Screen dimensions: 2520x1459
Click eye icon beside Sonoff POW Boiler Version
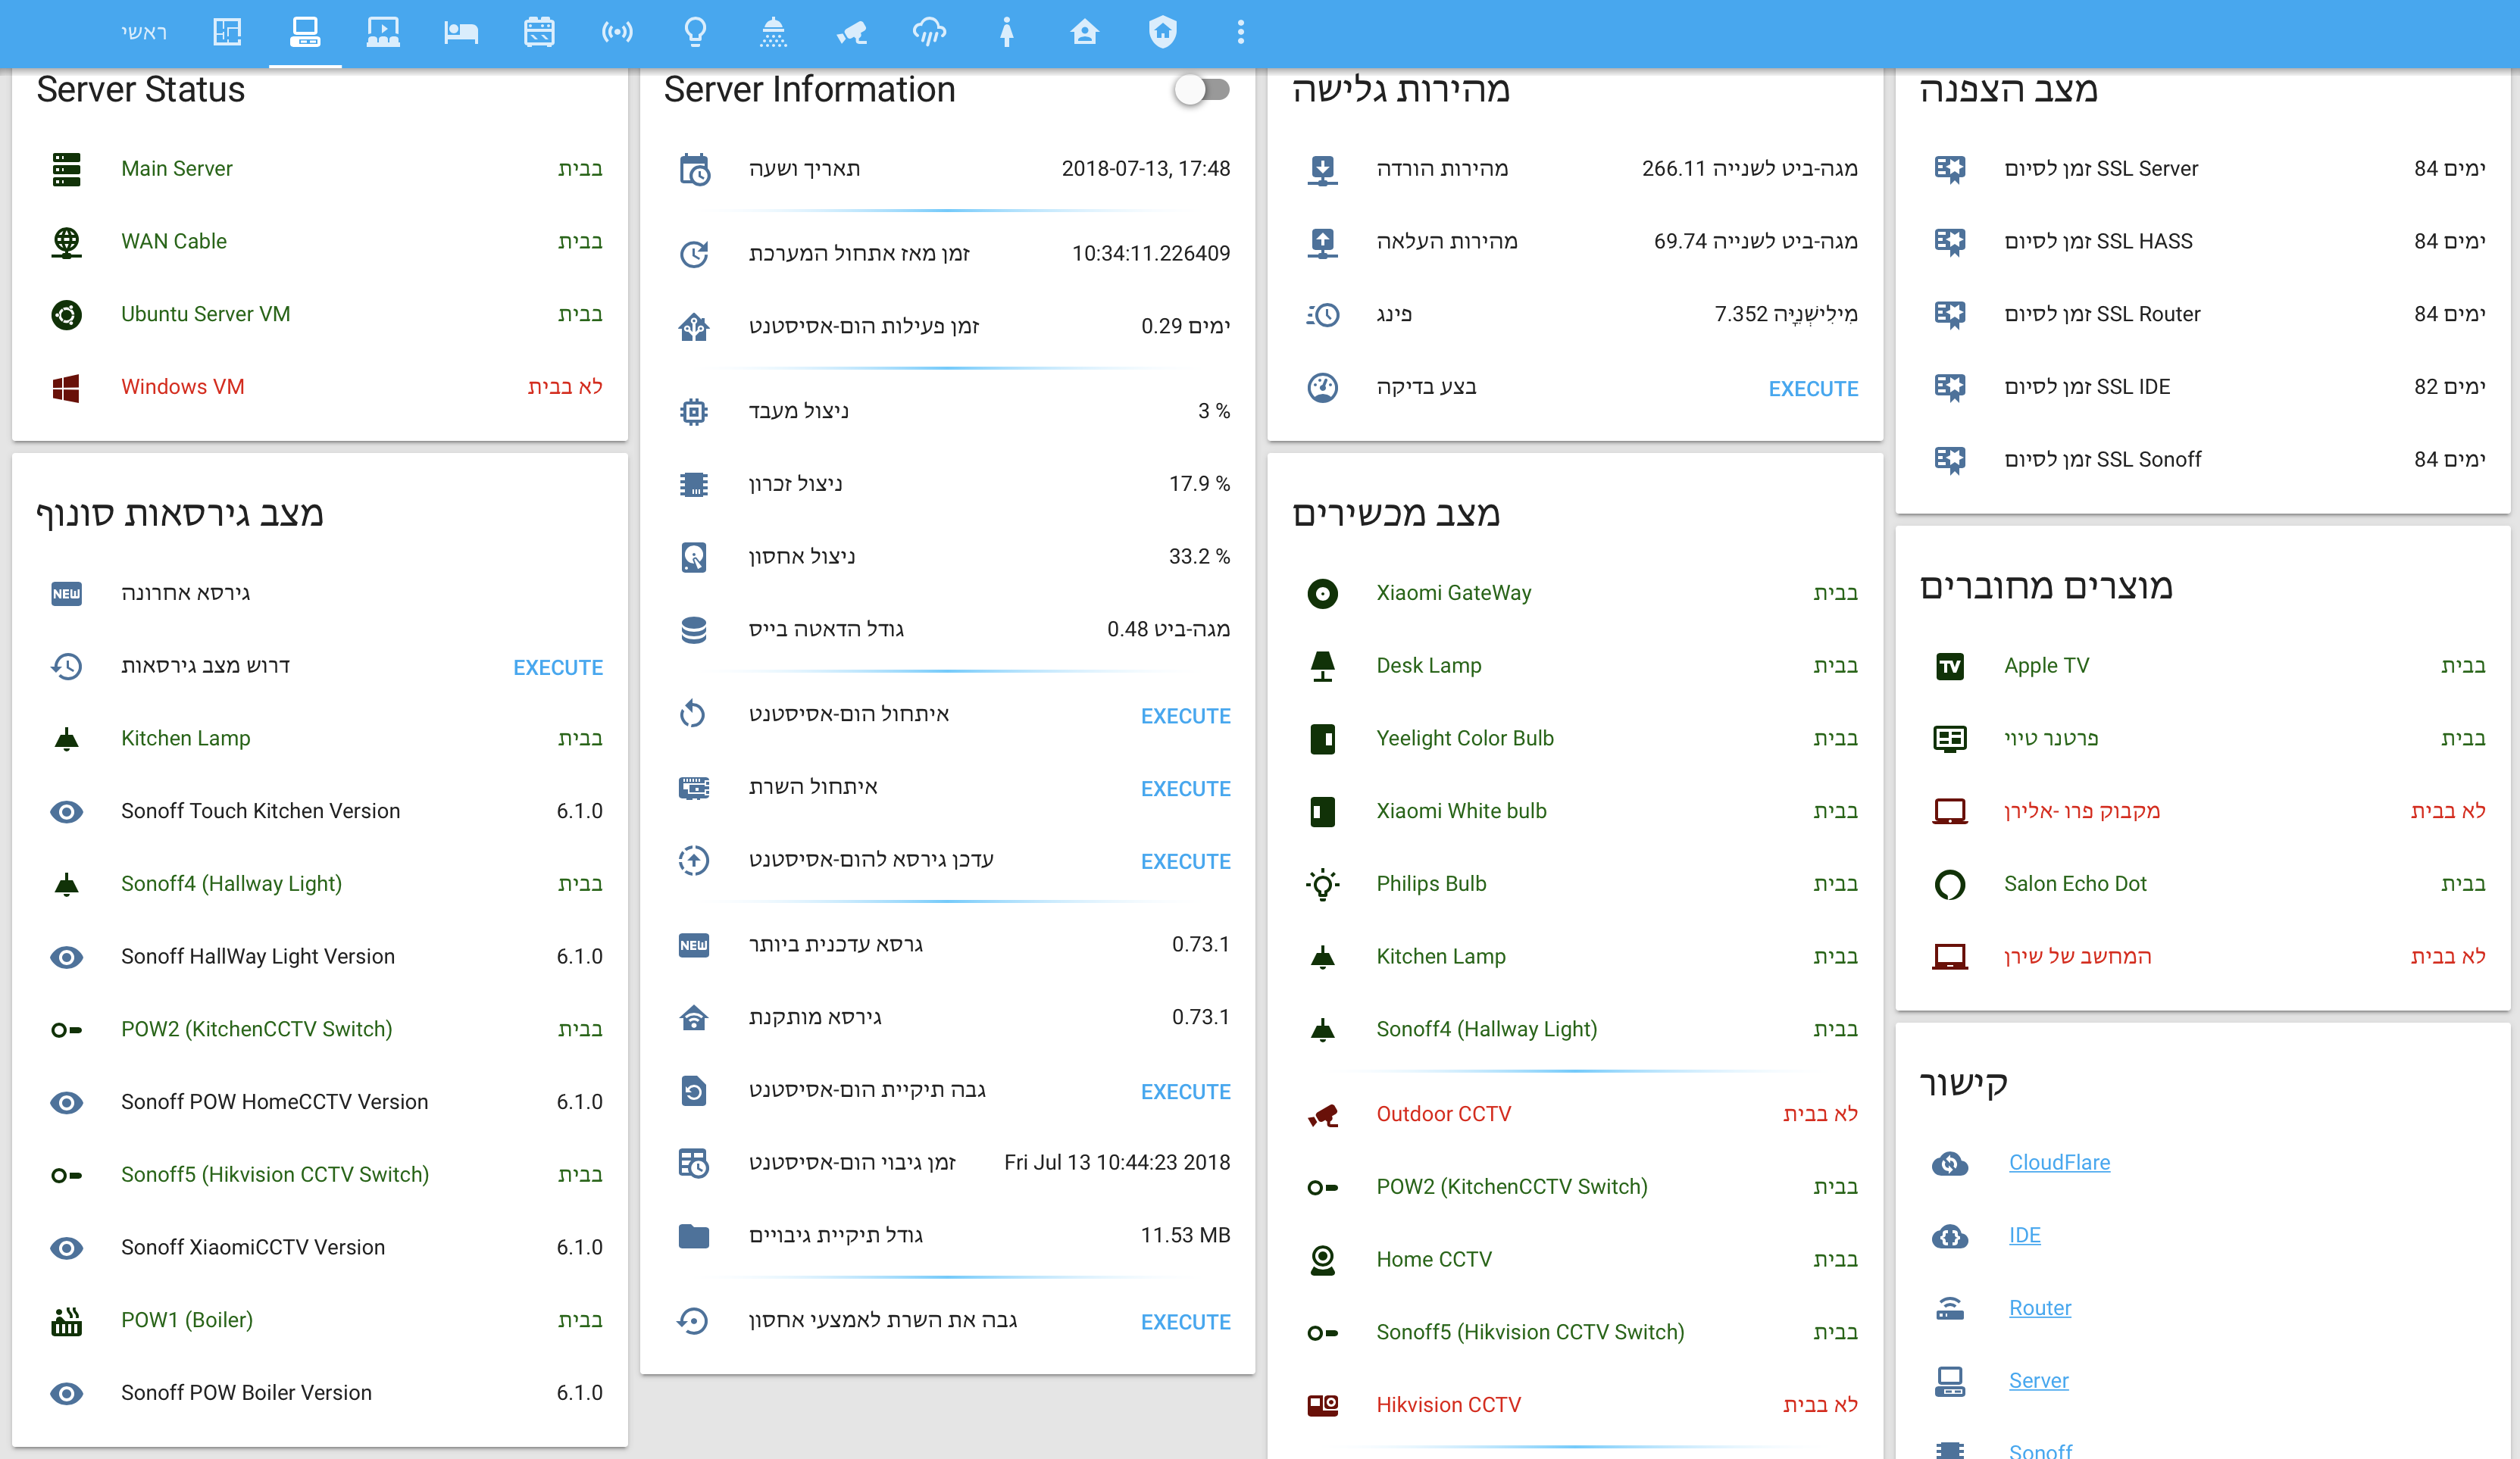point(66,1393)
